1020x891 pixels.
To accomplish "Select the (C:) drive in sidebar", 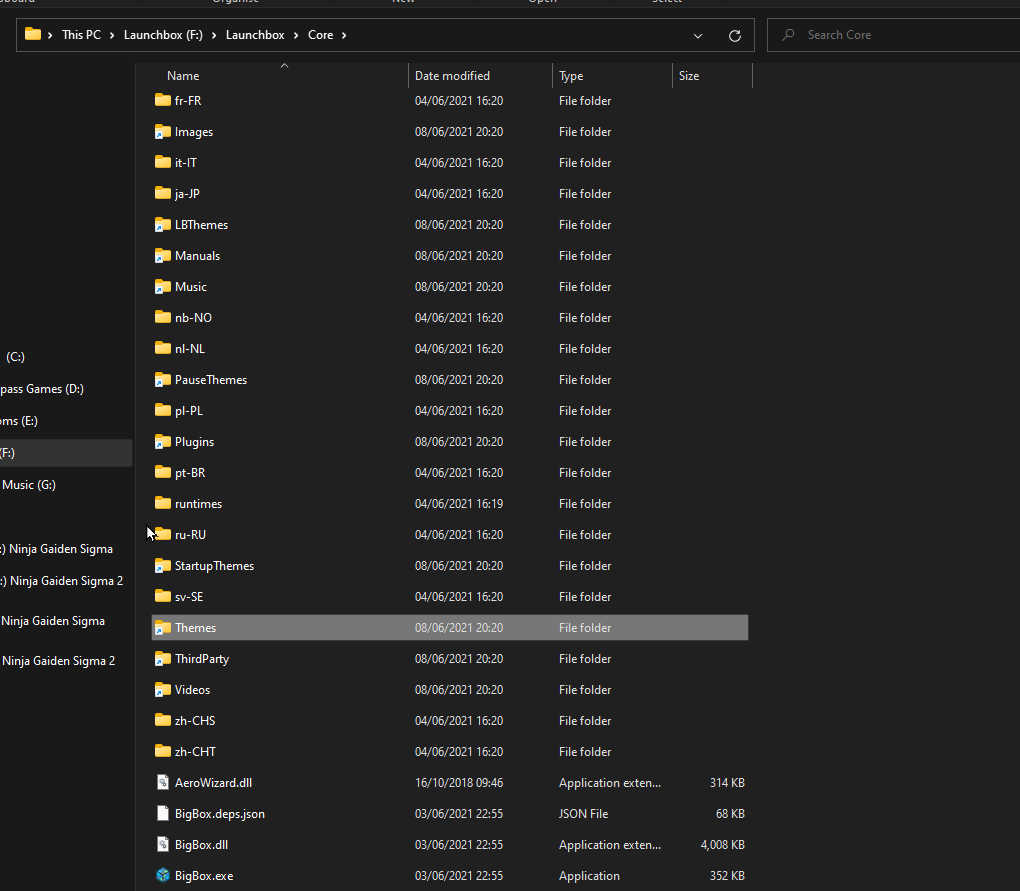I will tap(15, 357).
